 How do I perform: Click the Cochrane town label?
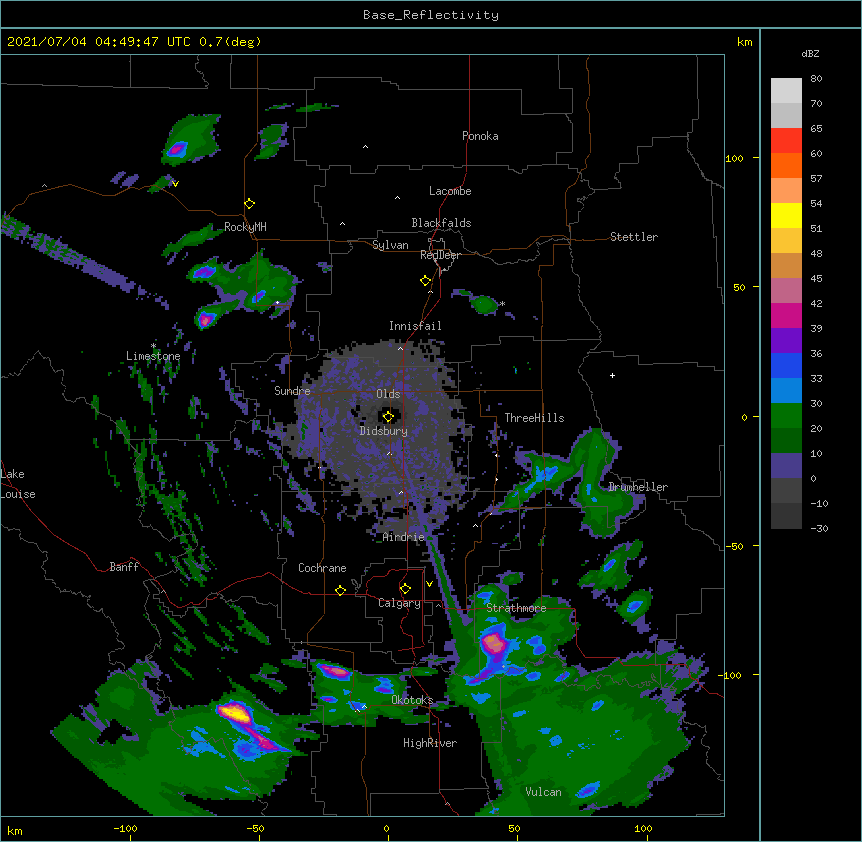(x=322, y=568)
